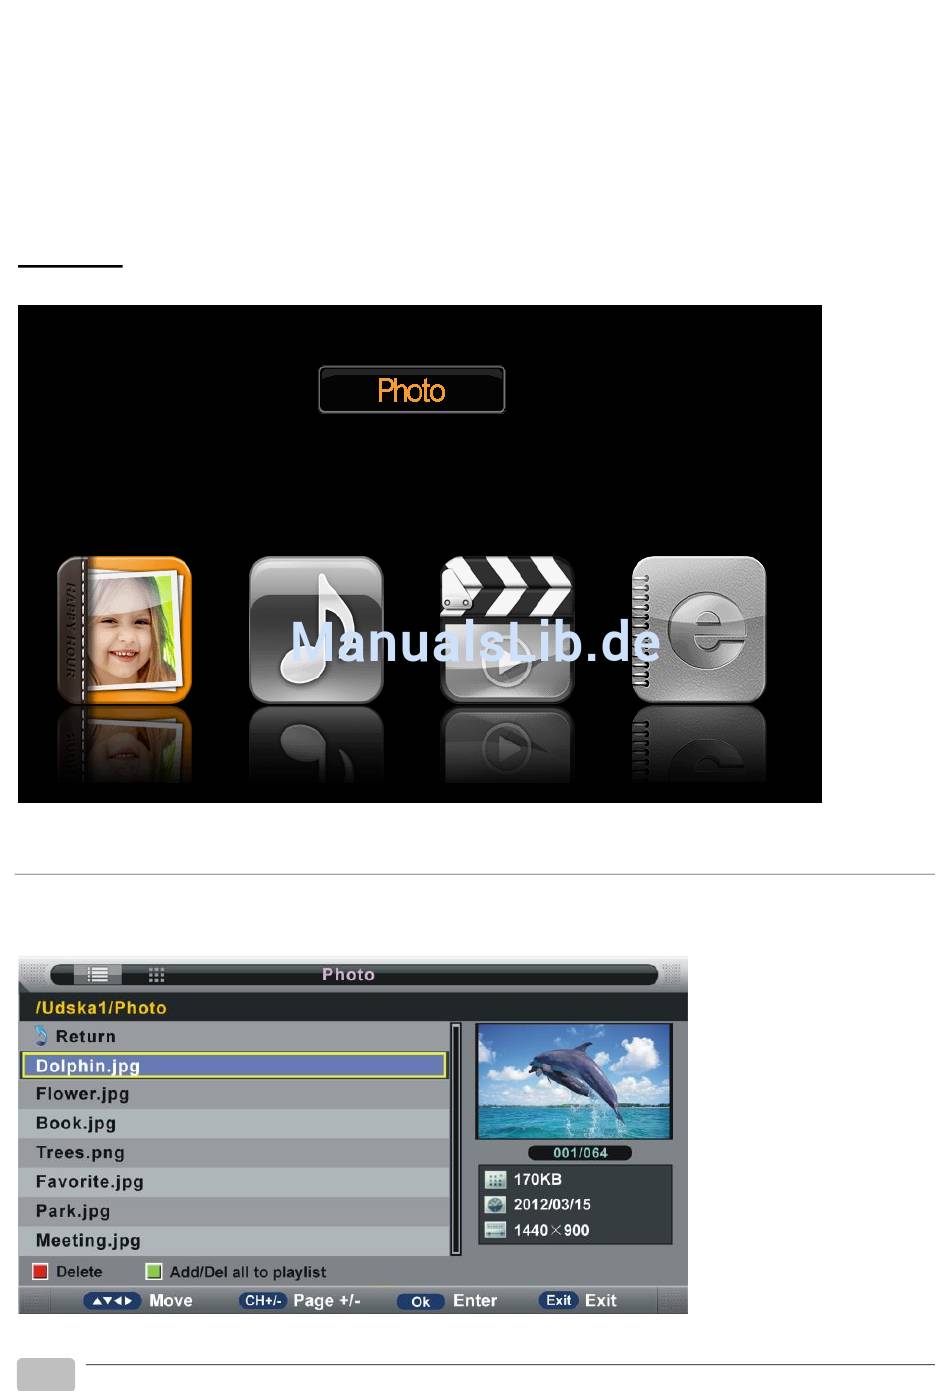This screenshot has height=1391, width=950.
Task: Select the orange Photo title label
Action: pyautogui.click(x=411, y=390)
